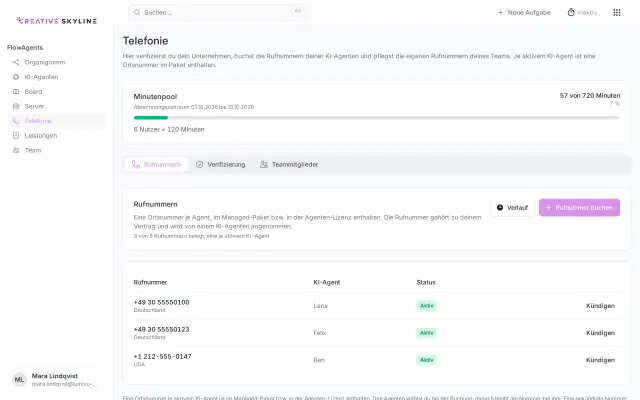
Task: Click the Server sidebar icon
Action: pos(16,107)
